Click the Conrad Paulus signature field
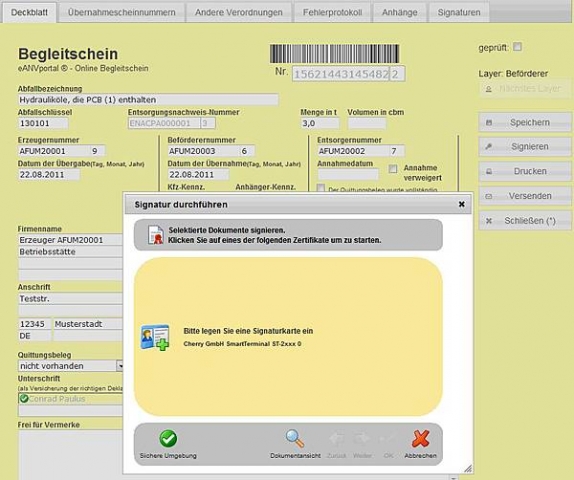This screenshot has height=480, width=574. [70, 399]
